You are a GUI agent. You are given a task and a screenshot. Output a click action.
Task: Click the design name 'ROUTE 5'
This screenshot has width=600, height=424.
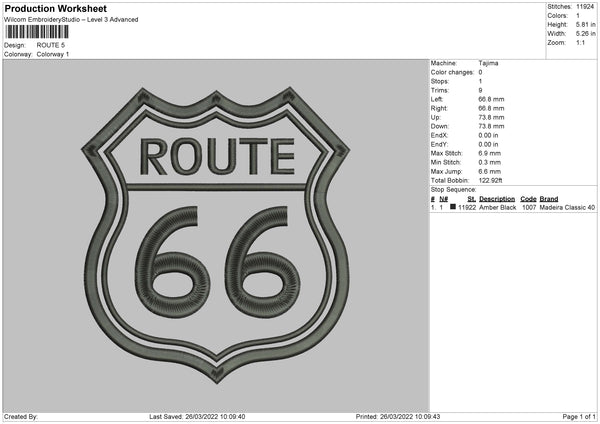point(51,45)
